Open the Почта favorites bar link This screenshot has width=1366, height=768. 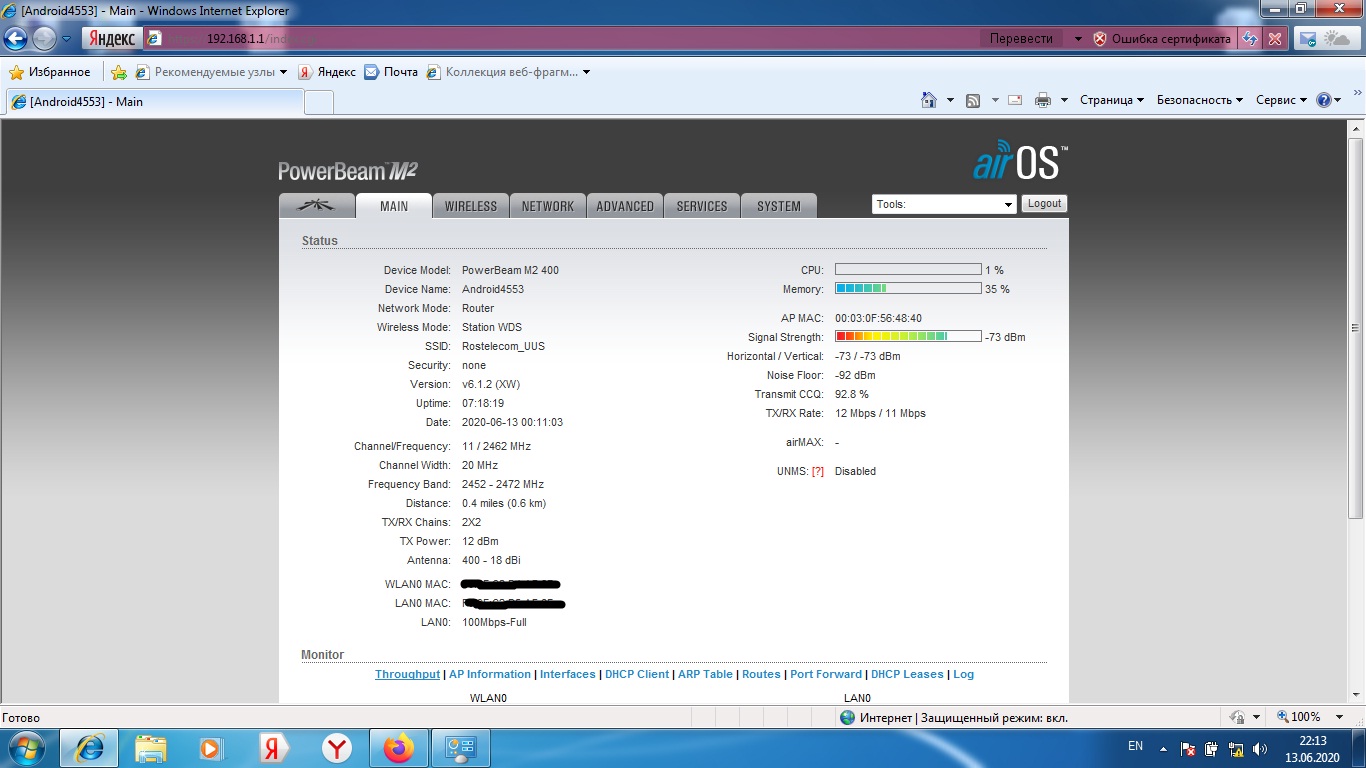[391, 72]
